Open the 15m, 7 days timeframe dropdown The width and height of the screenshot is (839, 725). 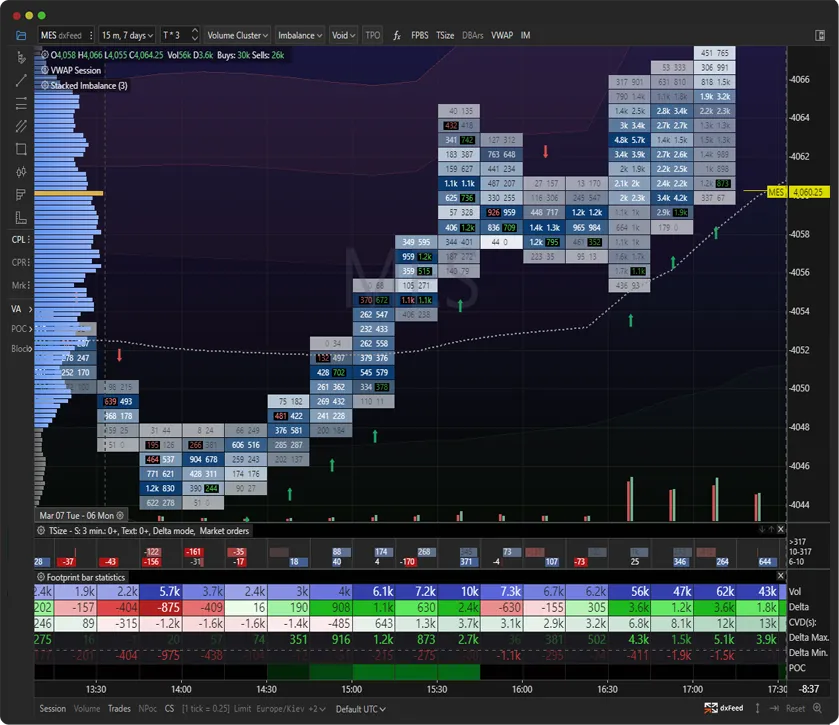pos(125,34)
